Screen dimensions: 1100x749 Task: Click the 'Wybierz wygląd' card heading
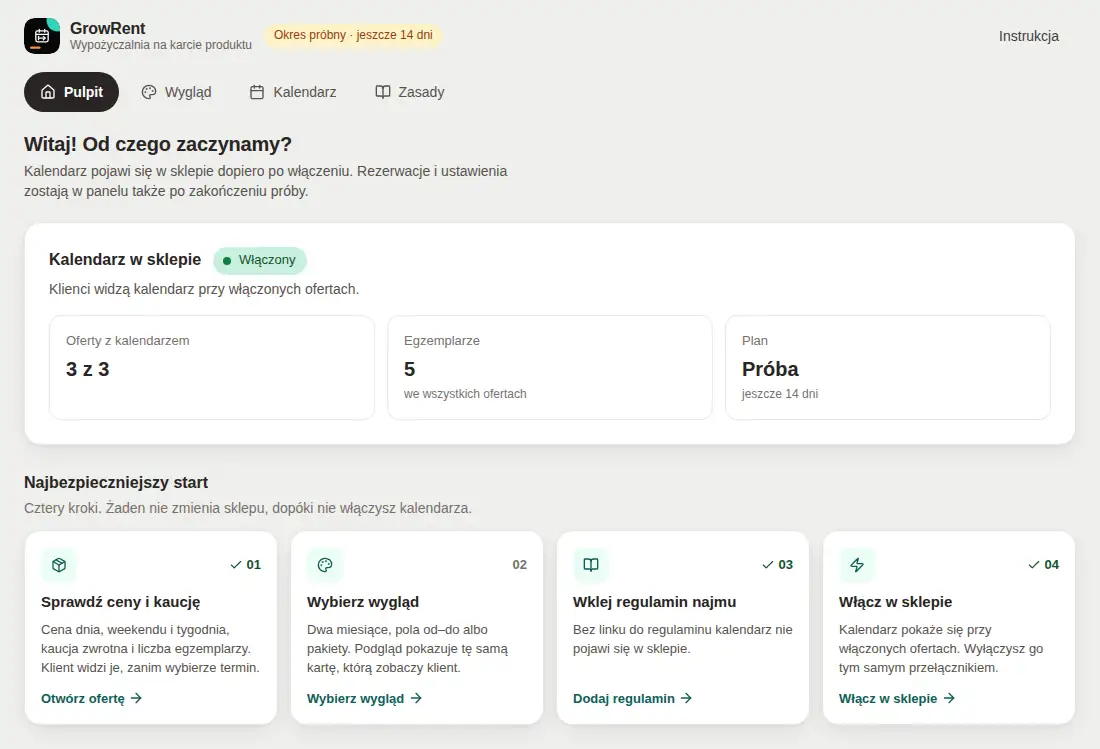[363, 602]
